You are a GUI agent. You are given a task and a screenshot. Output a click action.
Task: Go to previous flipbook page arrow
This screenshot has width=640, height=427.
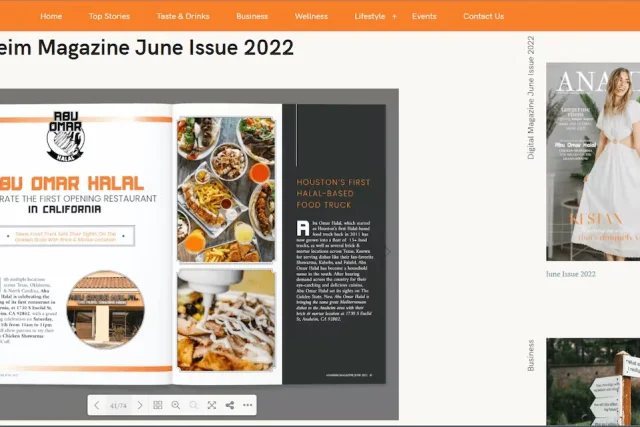97,405
